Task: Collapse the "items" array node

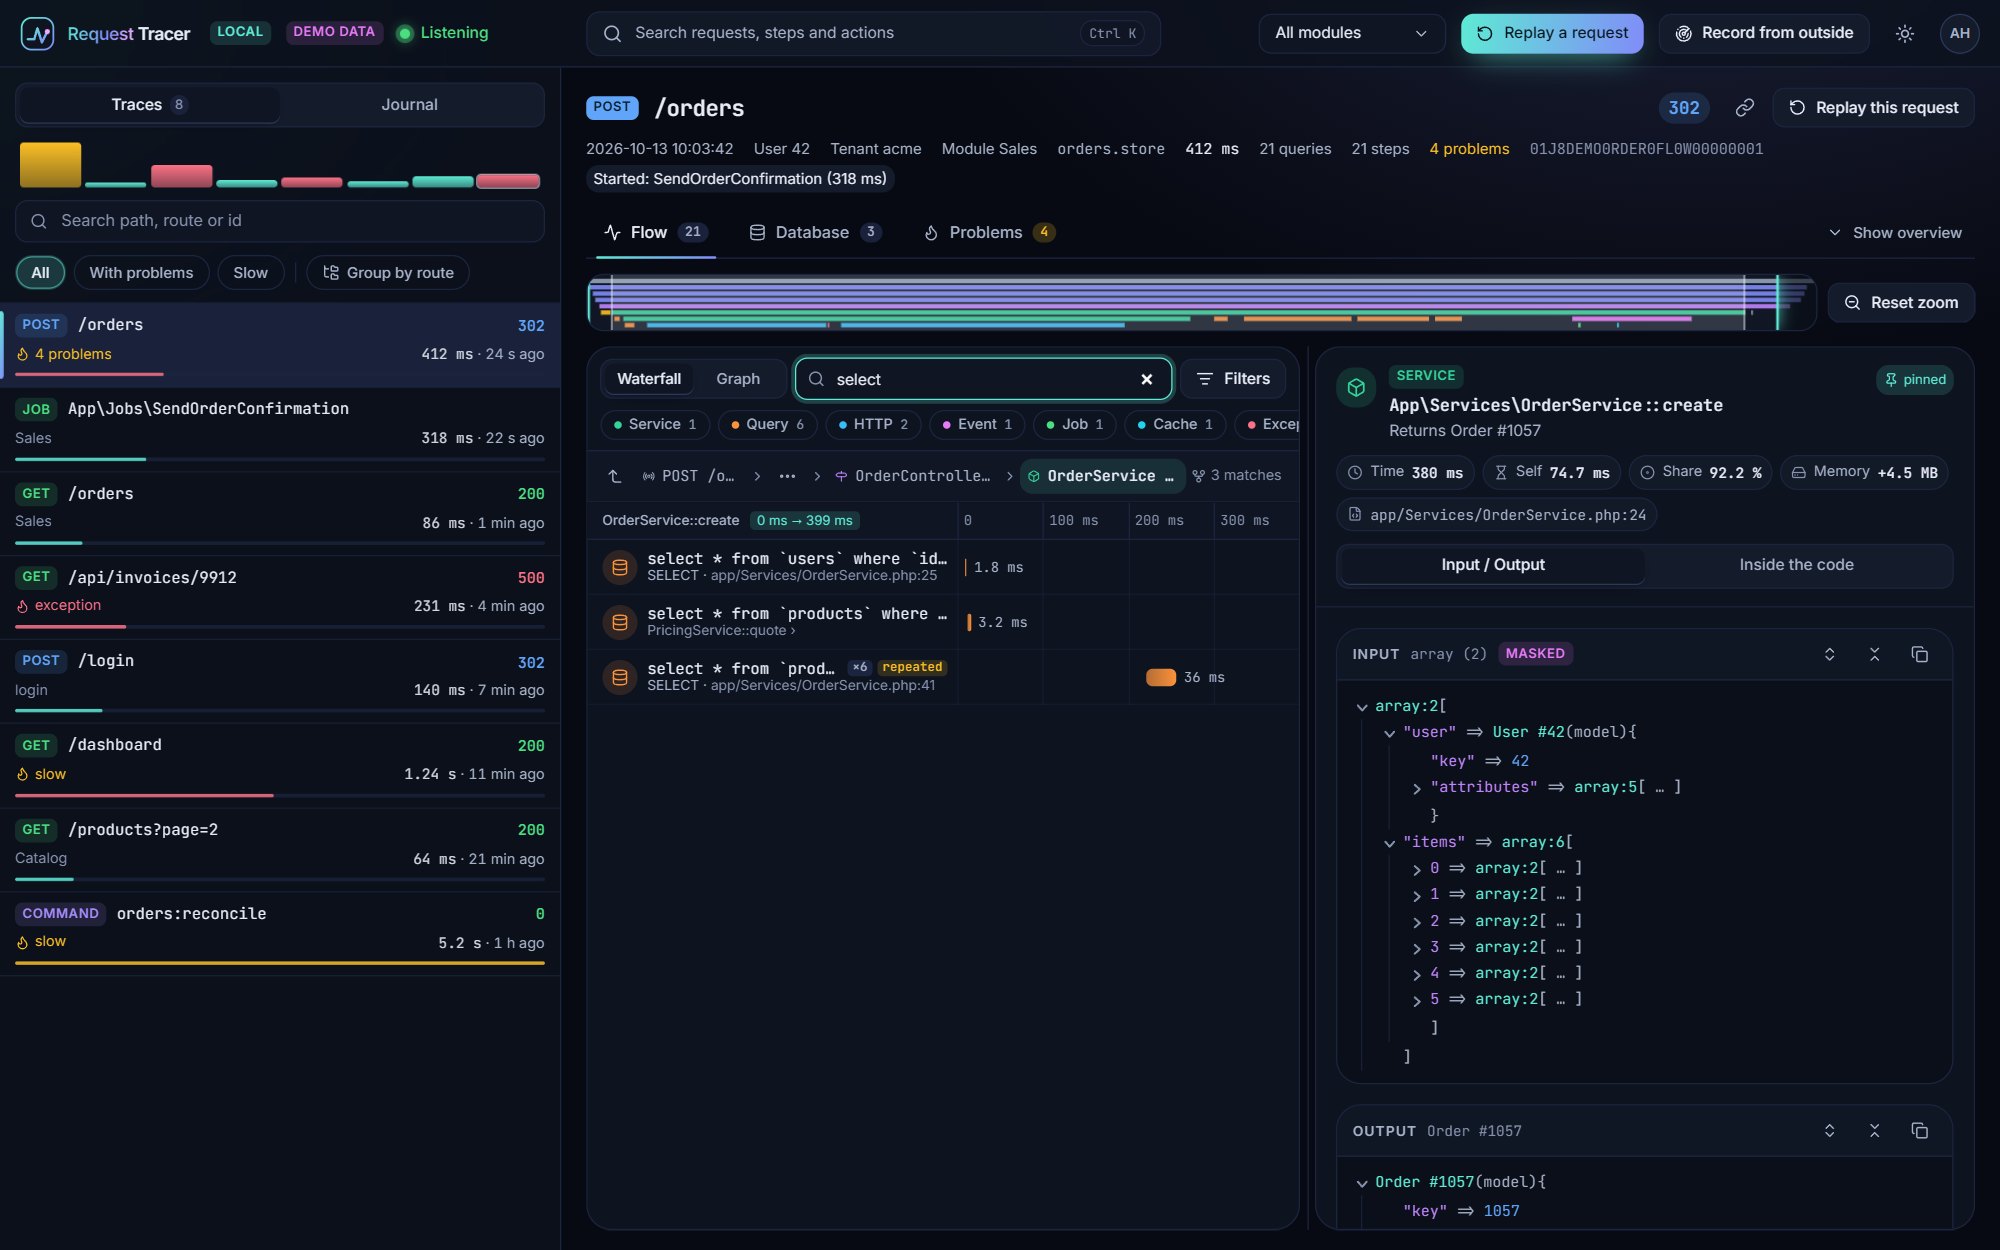Action: [x=1389, y=843]
